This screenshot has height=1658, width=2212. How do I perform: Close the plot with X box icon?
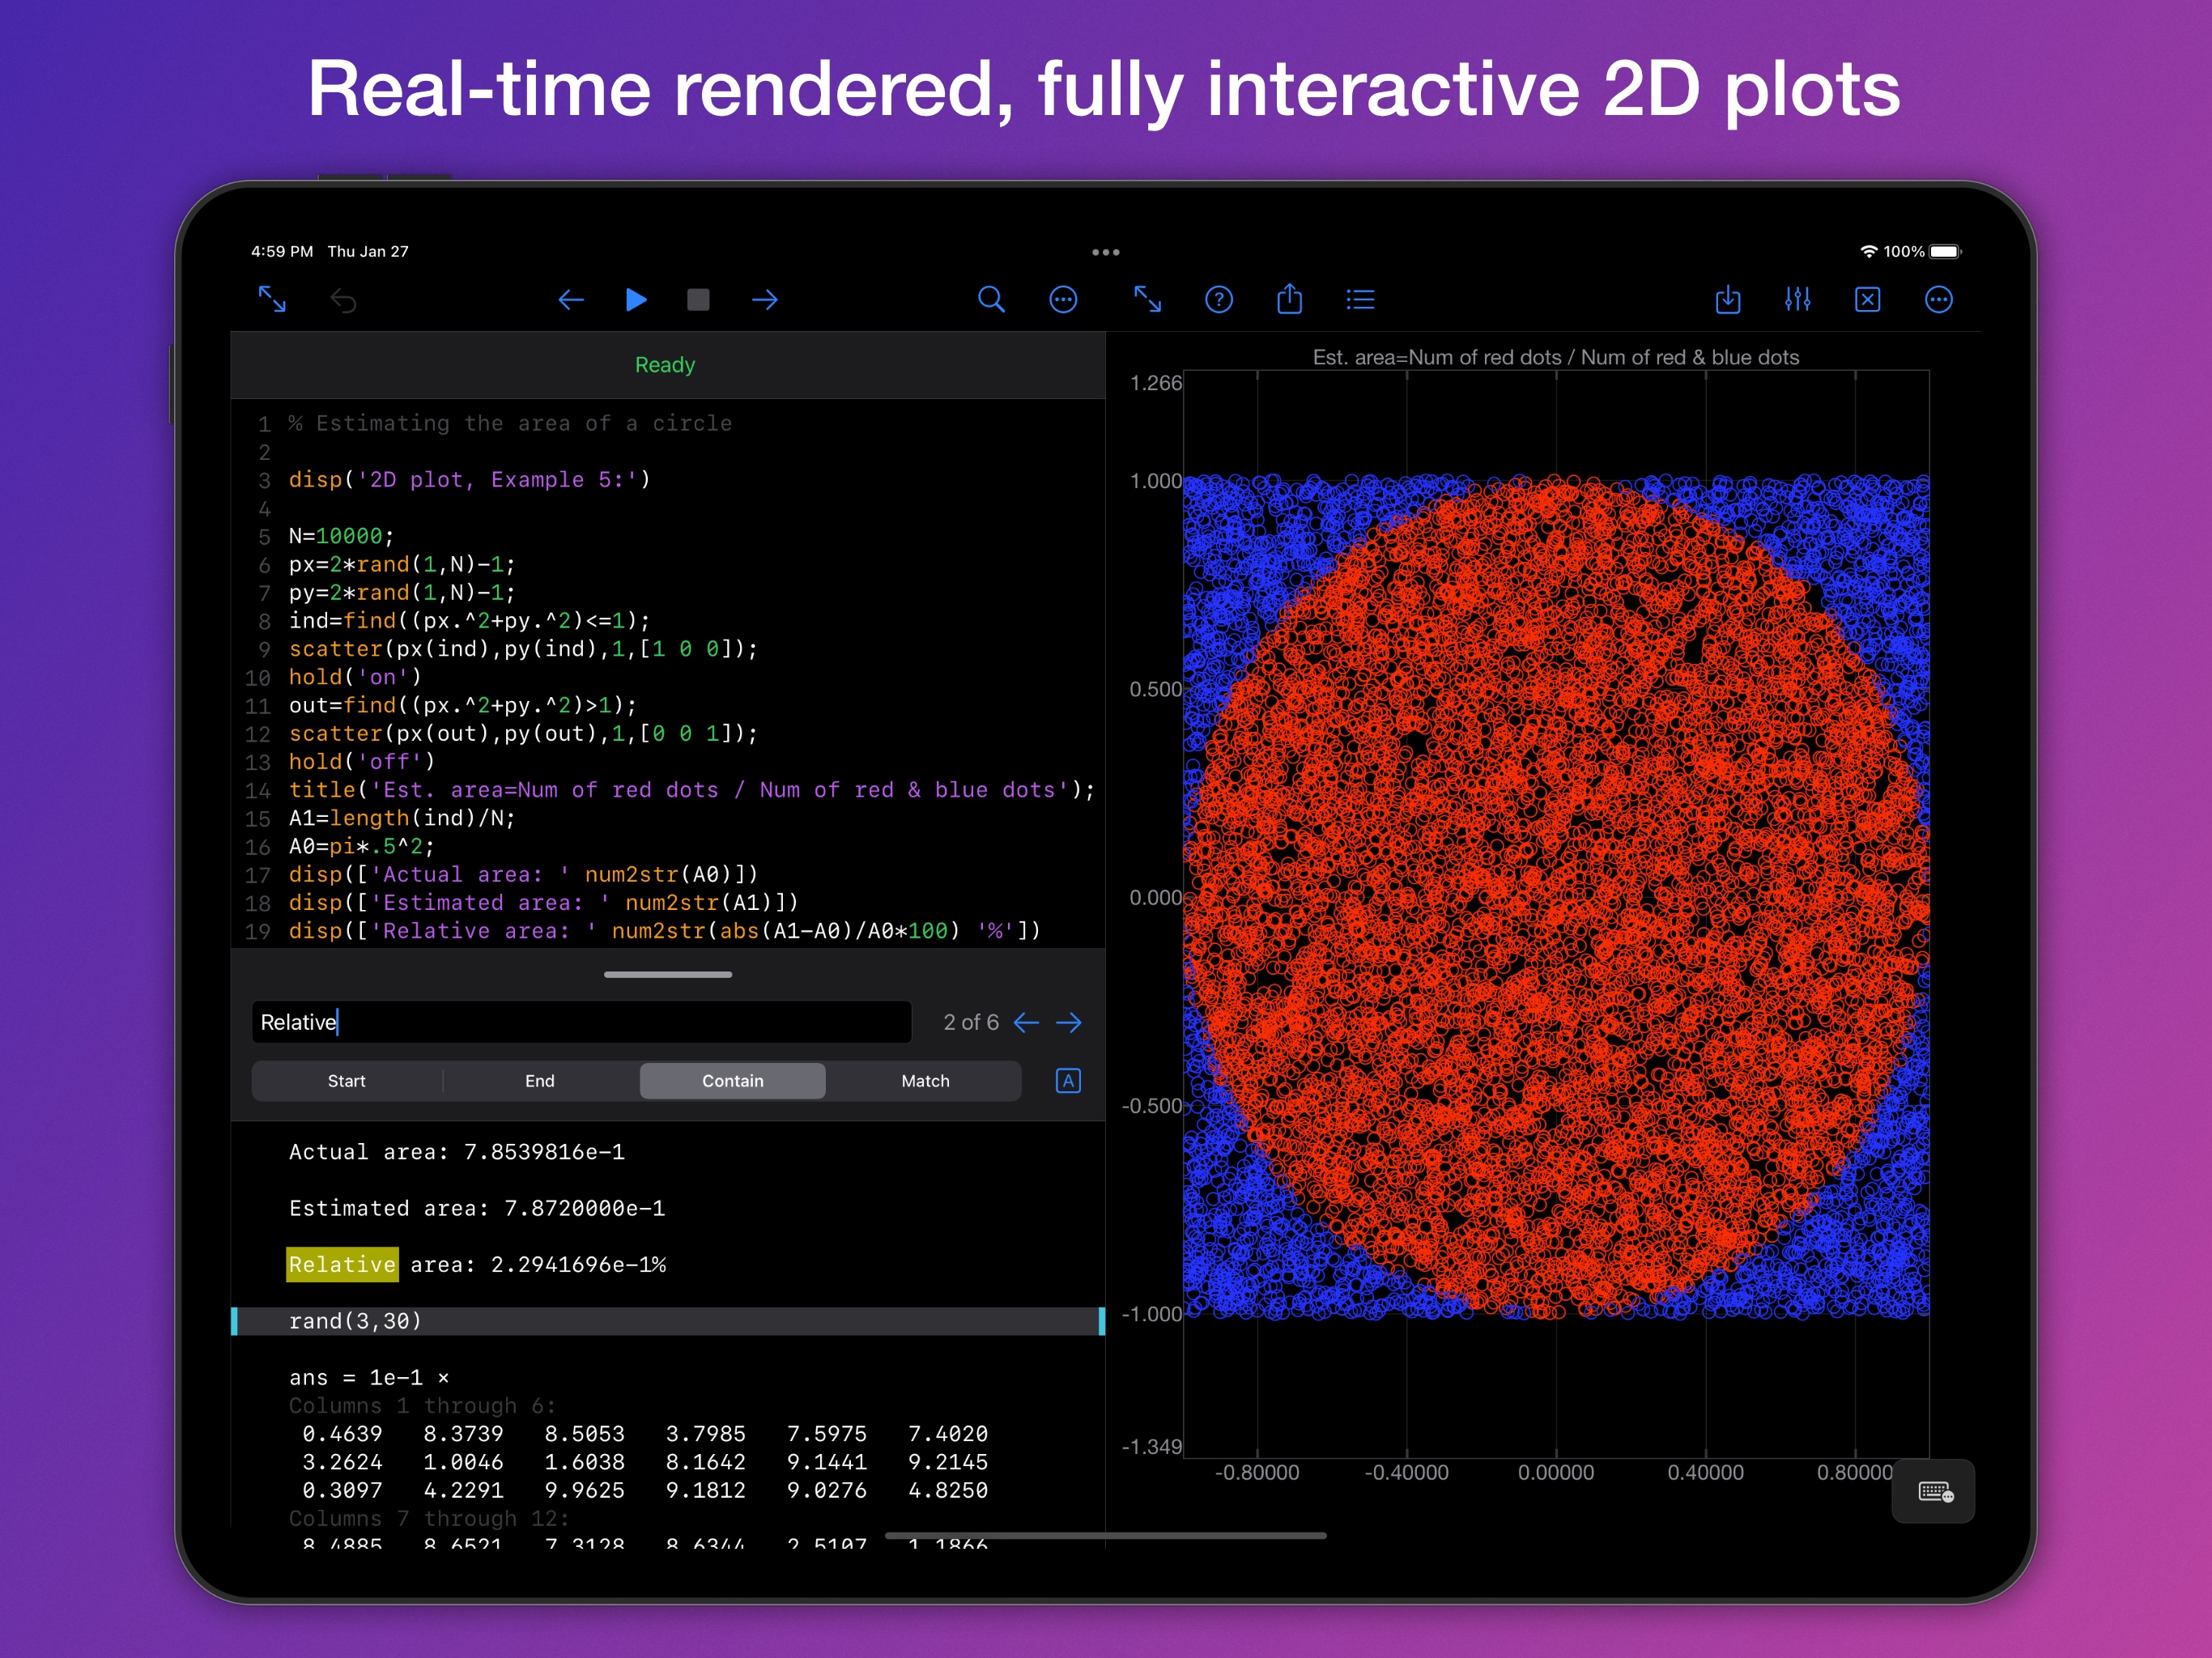point(1867,300)
